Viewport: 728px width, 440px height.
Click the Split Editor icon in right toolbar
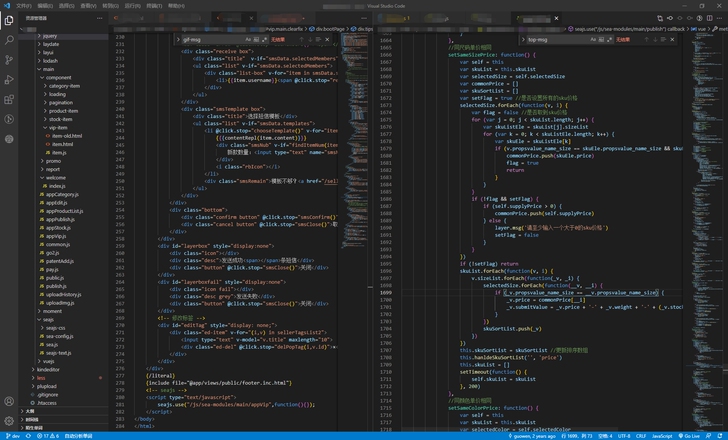(x=709, y=18)
